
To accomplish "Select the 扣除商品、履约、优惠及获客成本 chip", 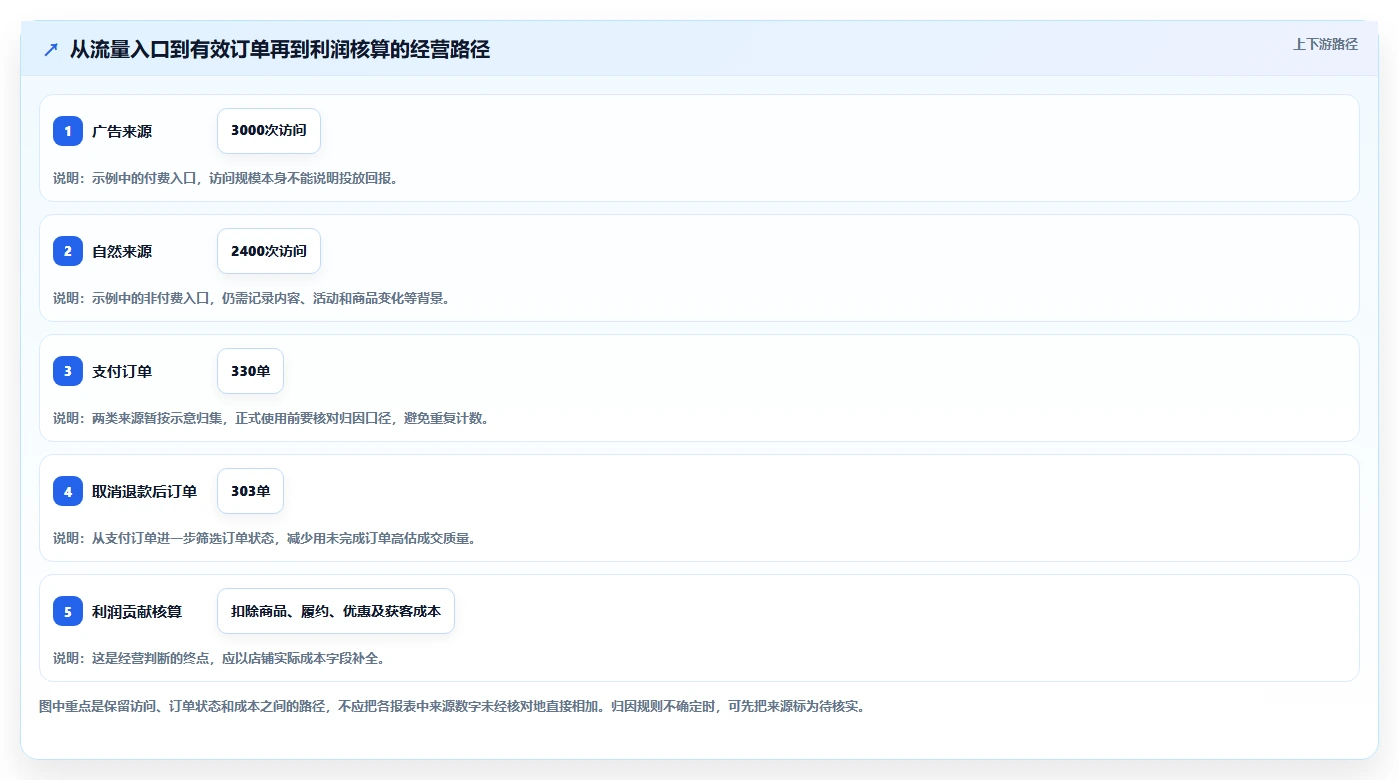I will (x=336, y=611).
